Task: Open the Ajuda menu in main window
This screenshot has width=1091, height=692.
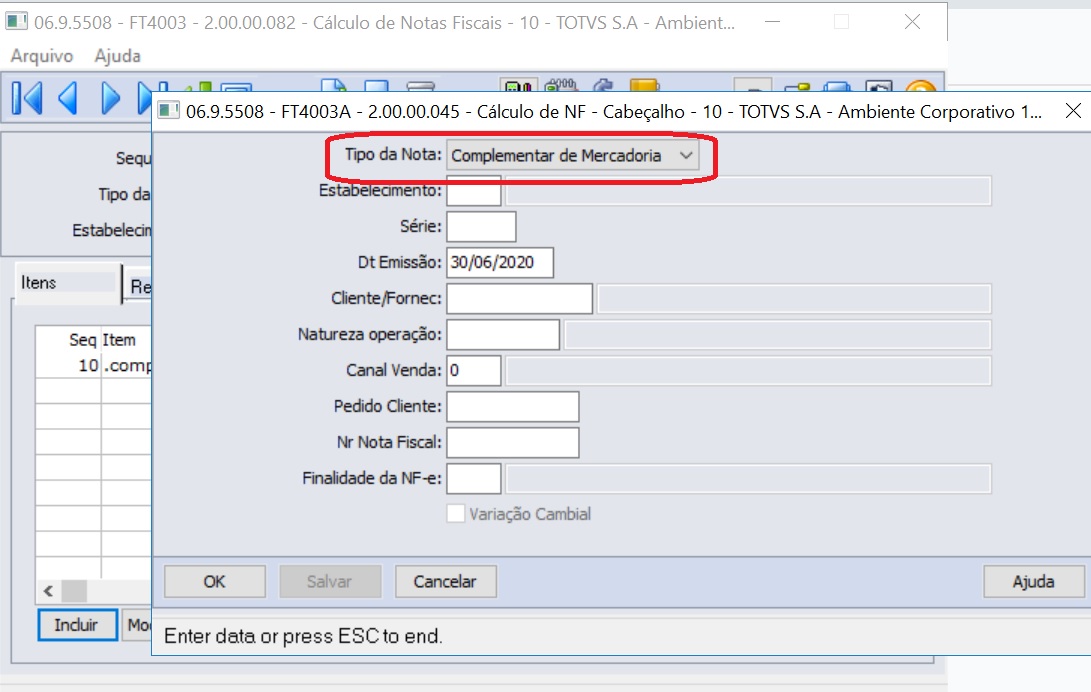Action: 118,56
